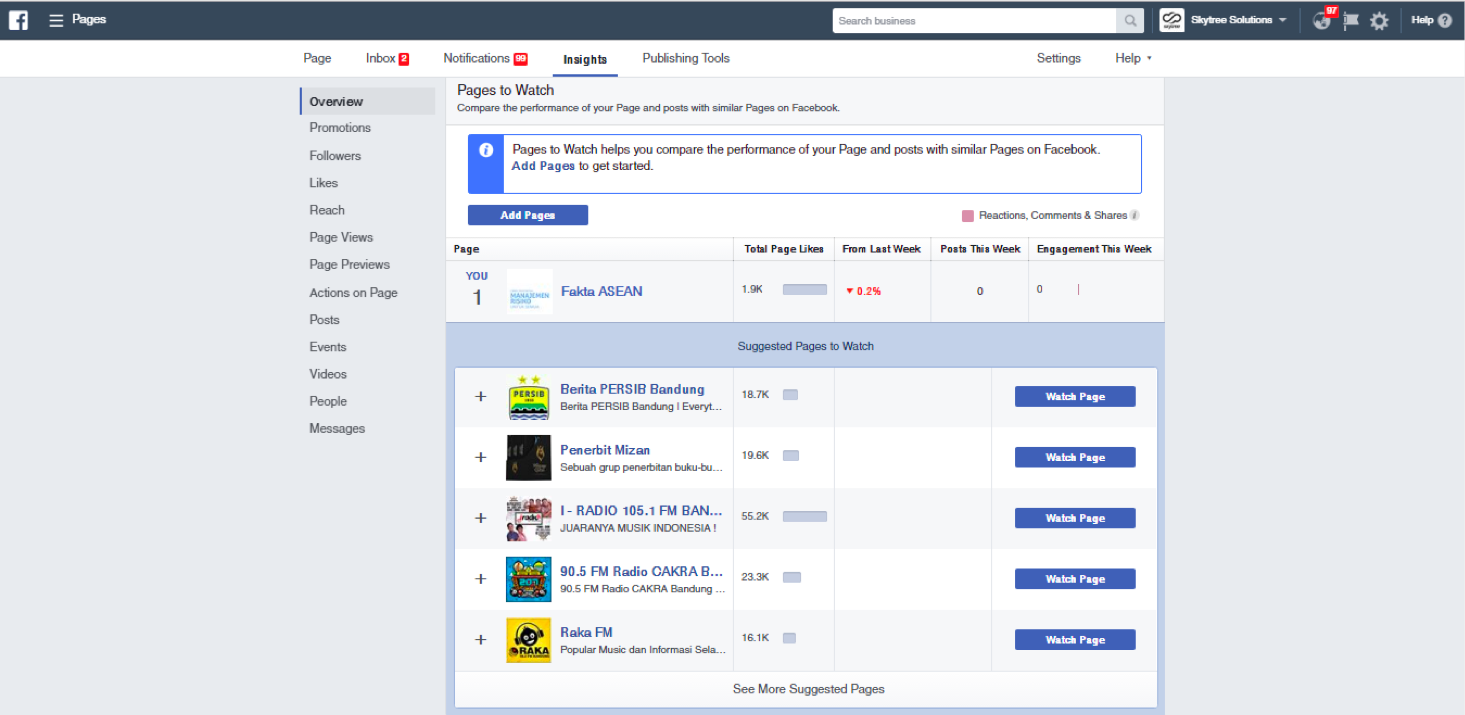
Task: Open Raka FM title link
Action: coord(586,632)
